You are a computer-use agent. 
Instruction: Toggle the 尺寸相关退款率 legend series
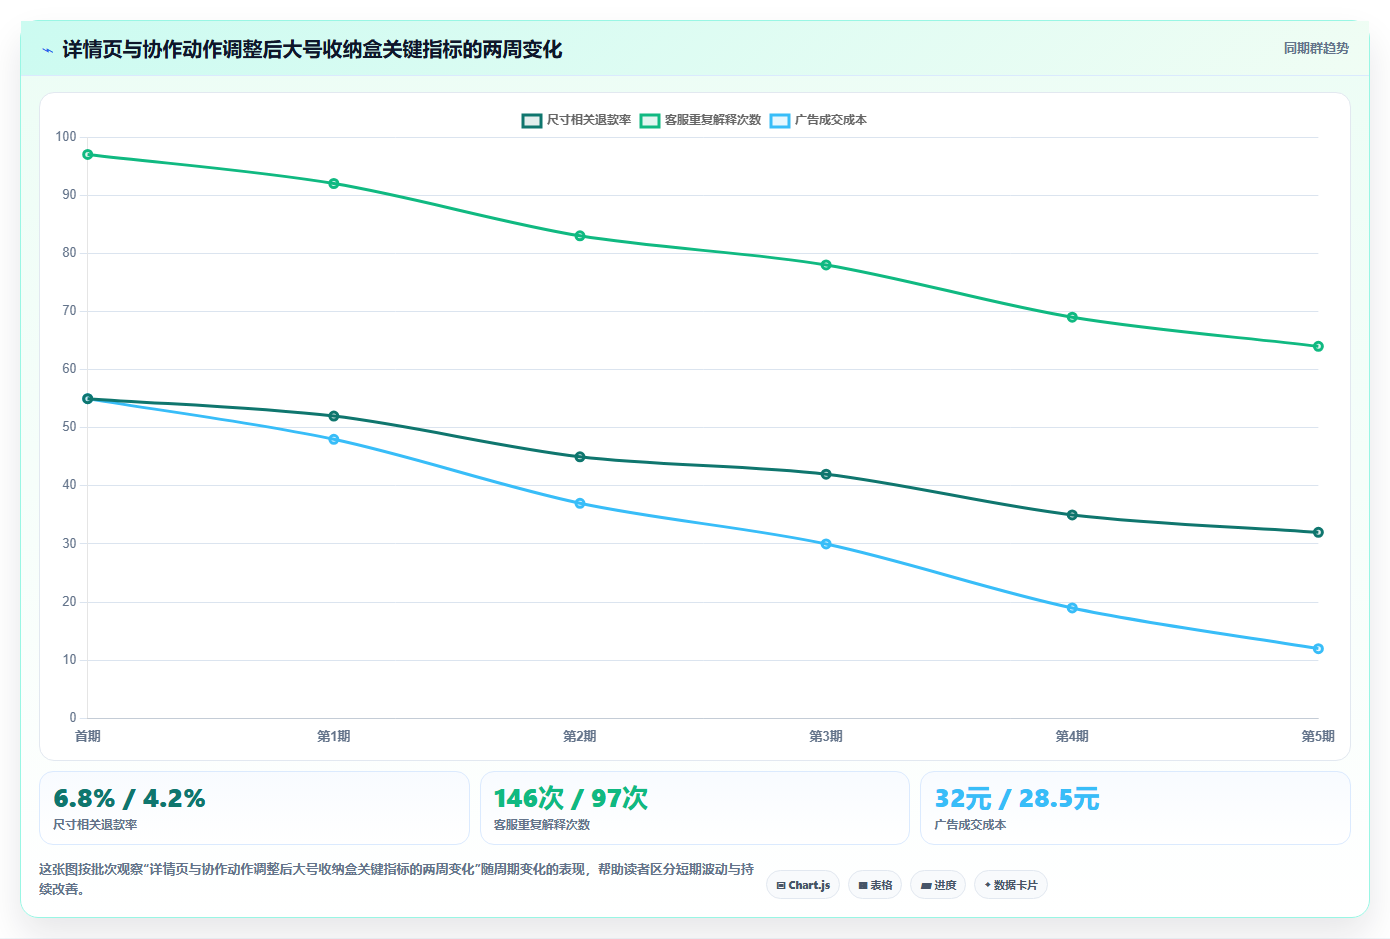click(x=576, y=120)
